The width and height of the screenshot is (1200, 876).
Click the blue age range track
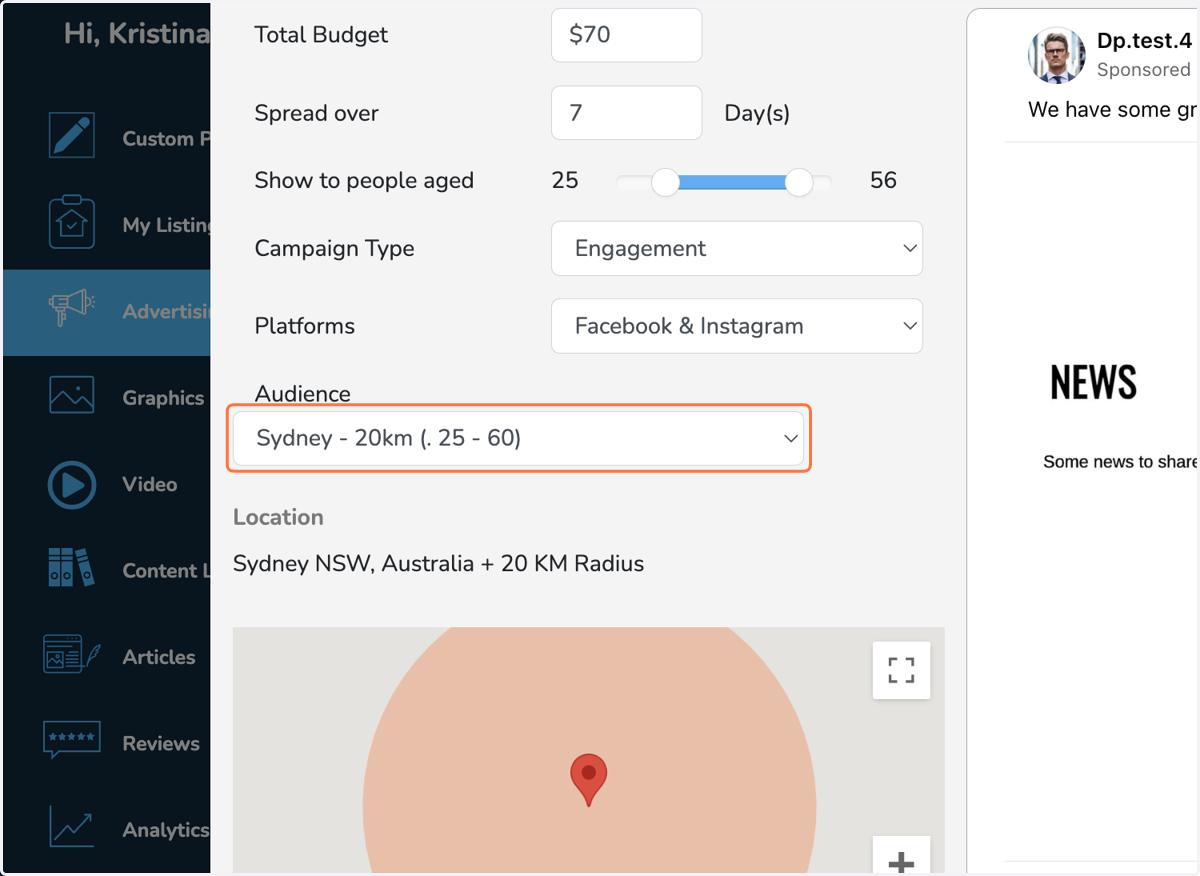732,182
